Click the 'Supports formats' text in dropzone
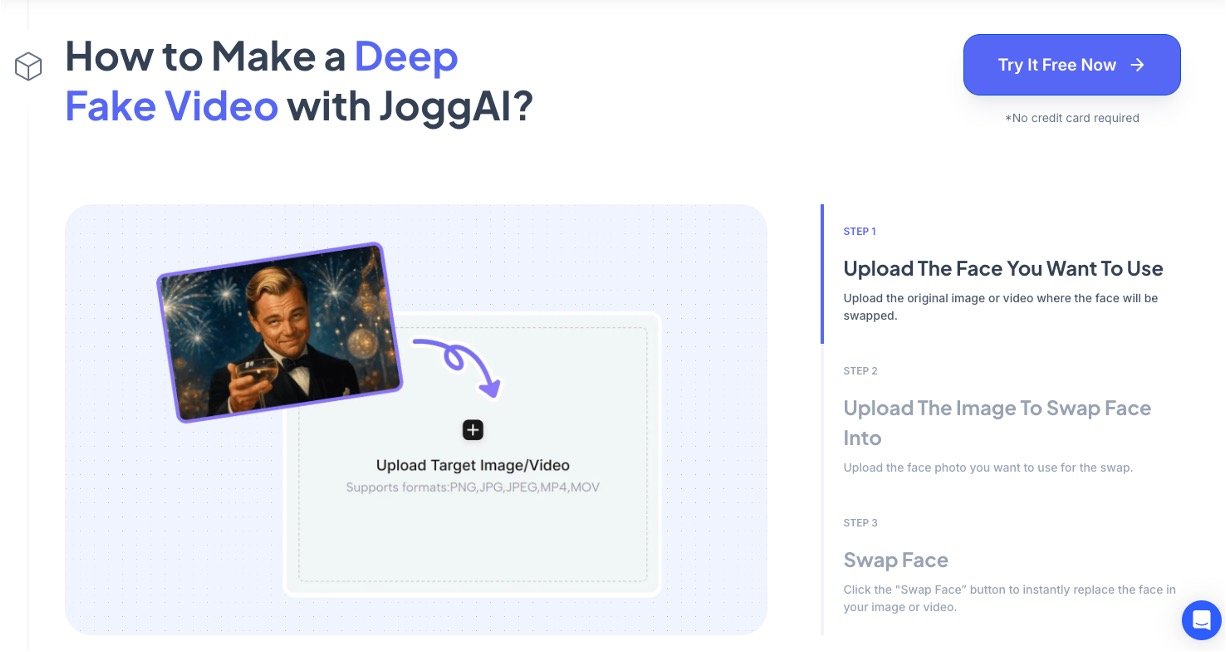This screenshot has height=652, width=1226. click(x=473, y=487)
